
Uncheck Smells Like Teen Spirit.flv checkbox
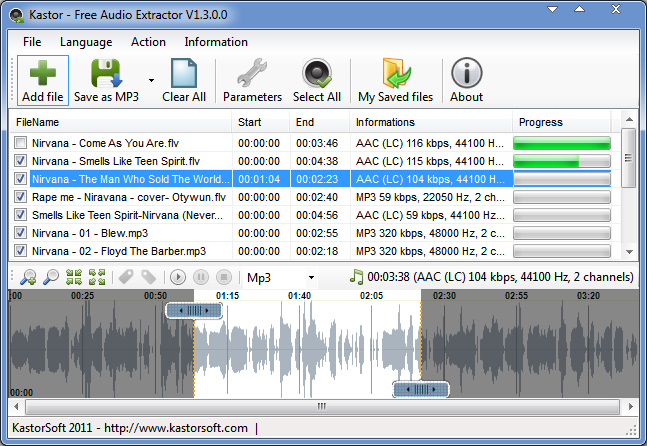[20, 161]
